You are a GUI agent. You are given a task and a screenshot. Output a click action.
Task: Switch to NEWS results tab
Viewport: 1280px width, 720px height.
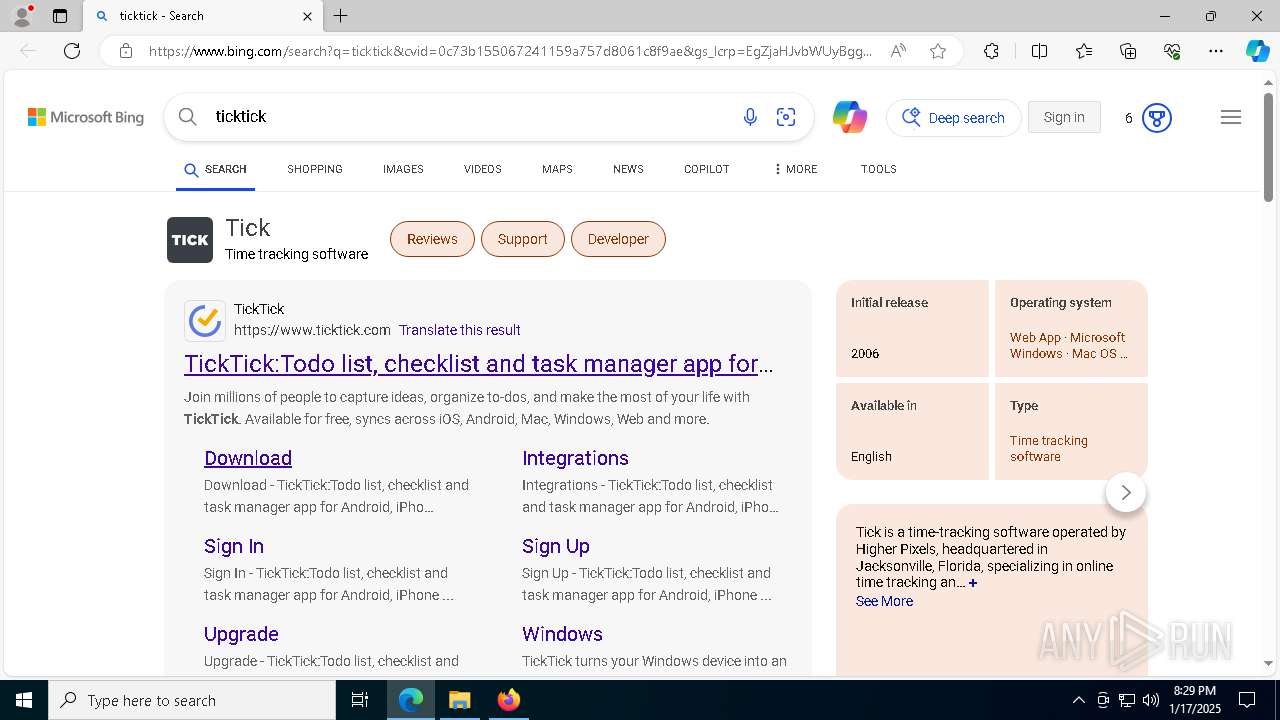tap(628, 169)
